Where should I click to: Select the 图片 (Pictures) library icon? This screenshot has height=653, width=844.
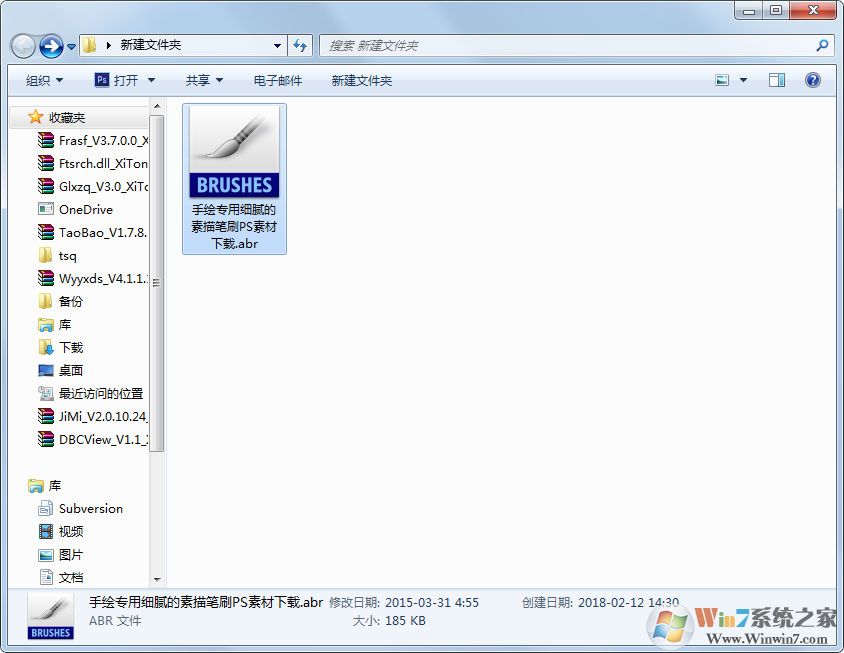coord(70,554)
